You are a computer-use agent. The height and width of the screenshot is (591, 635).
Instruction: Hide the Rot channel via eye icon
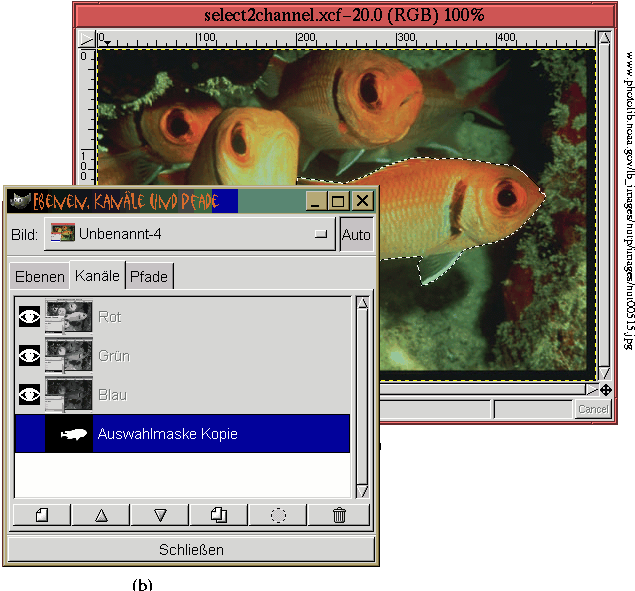(30, 318)
